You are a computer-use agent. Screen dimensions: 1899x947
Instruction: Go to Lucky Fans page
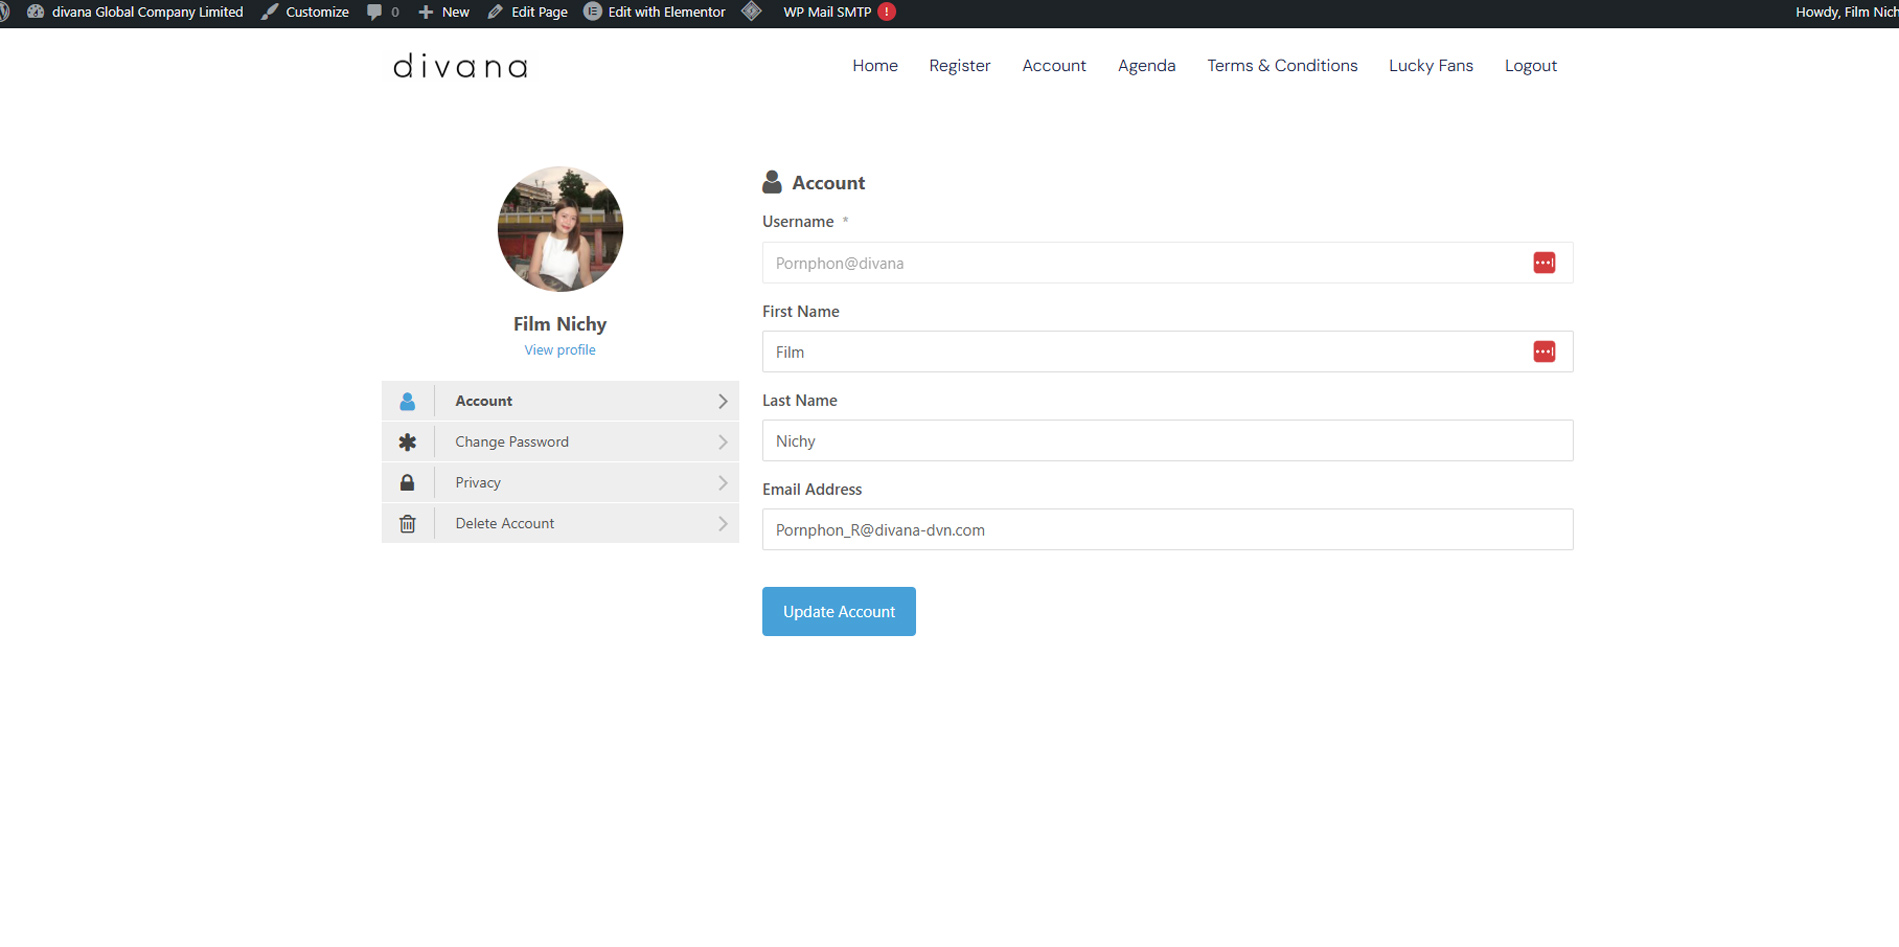[1430, 66]
